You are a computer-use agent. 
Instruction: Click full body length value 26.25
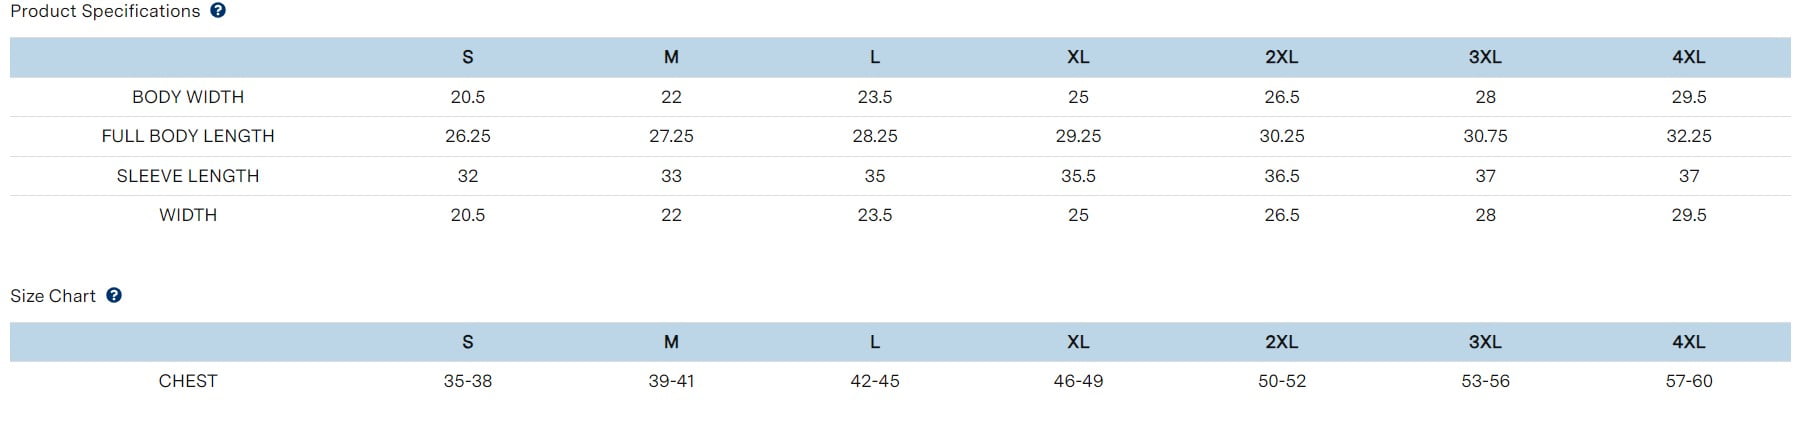467,136
